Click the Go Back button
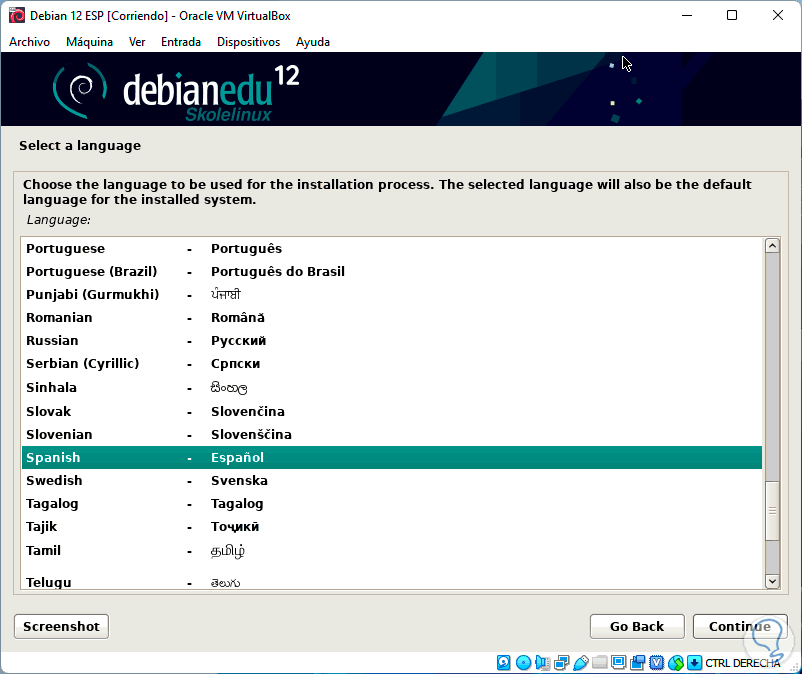The width and height of the screenshot is (802, 674). pyautogui.click(x=637, y=626)
